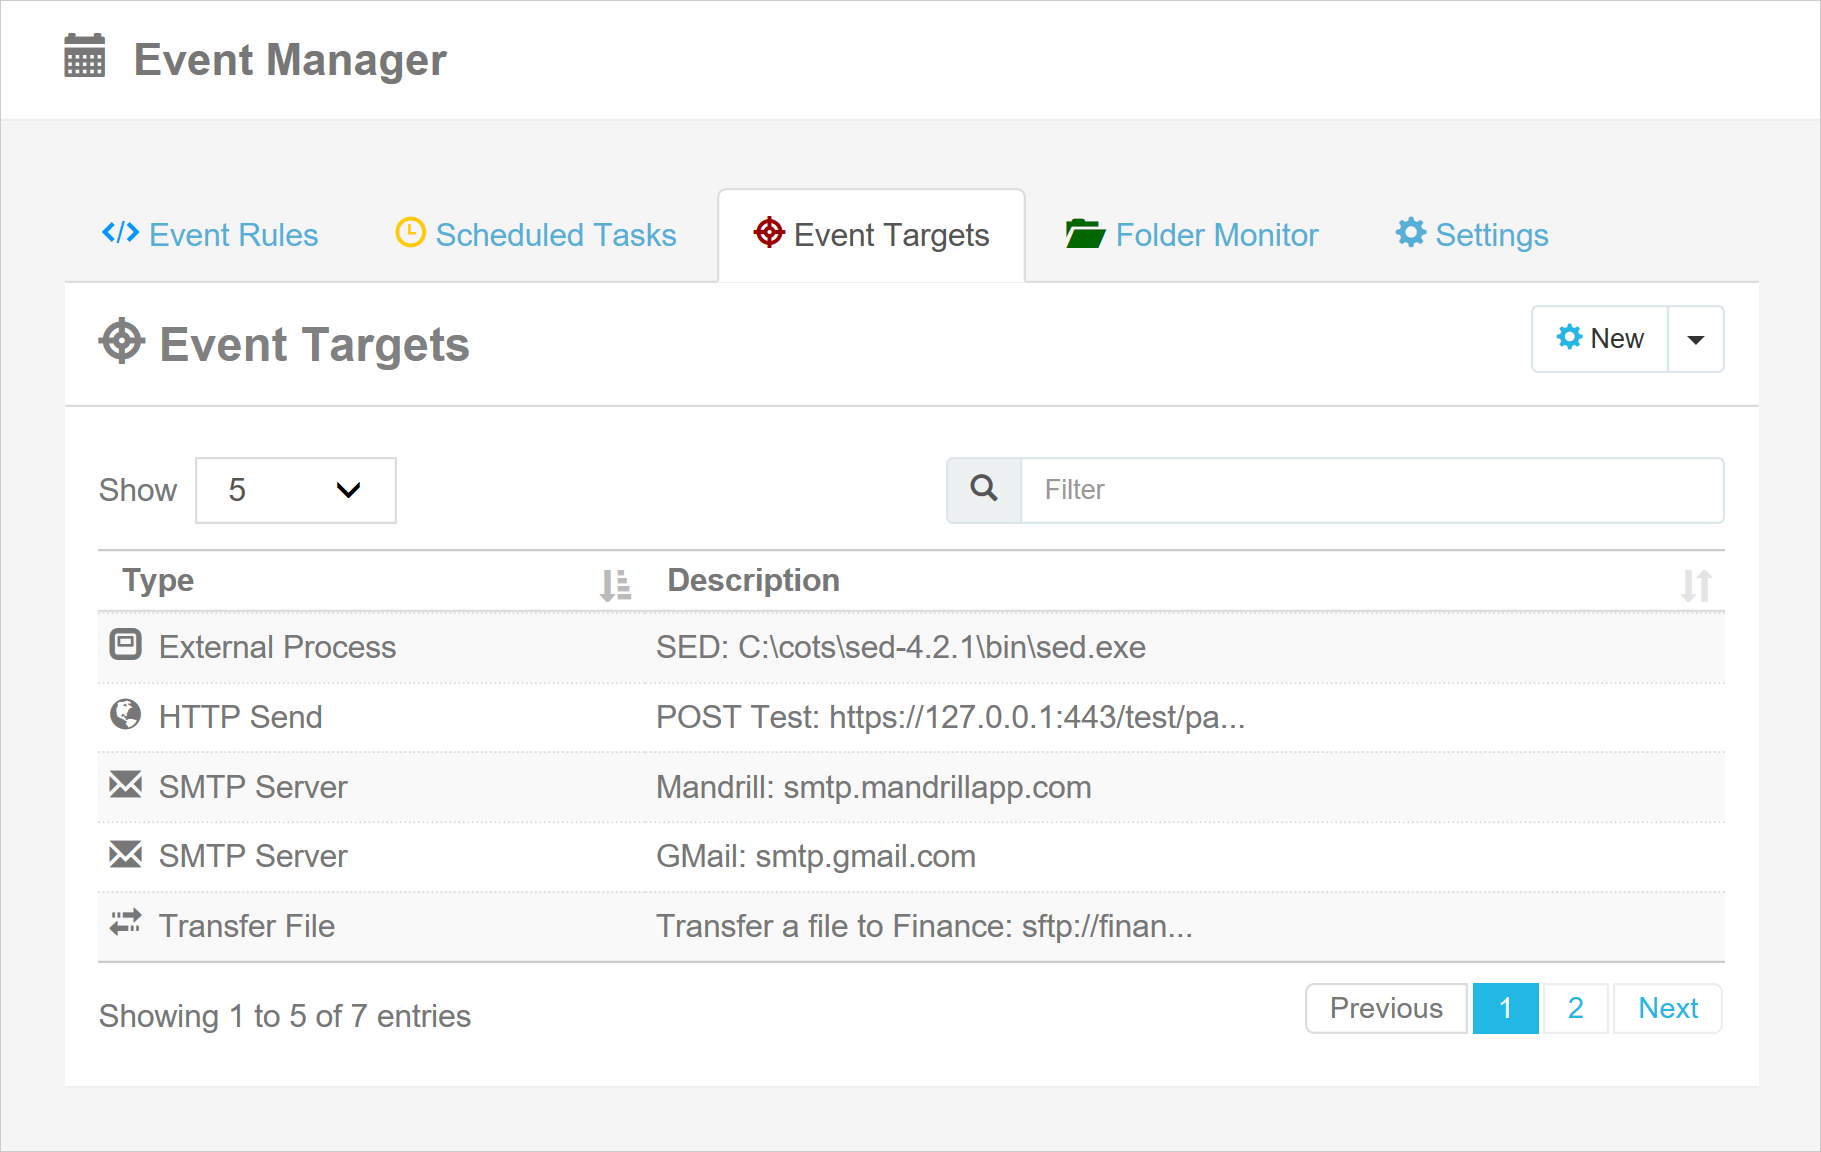Expand the New button dropdown arrow
This screenshot has width=1821, height=1152.
[1696, 339]
